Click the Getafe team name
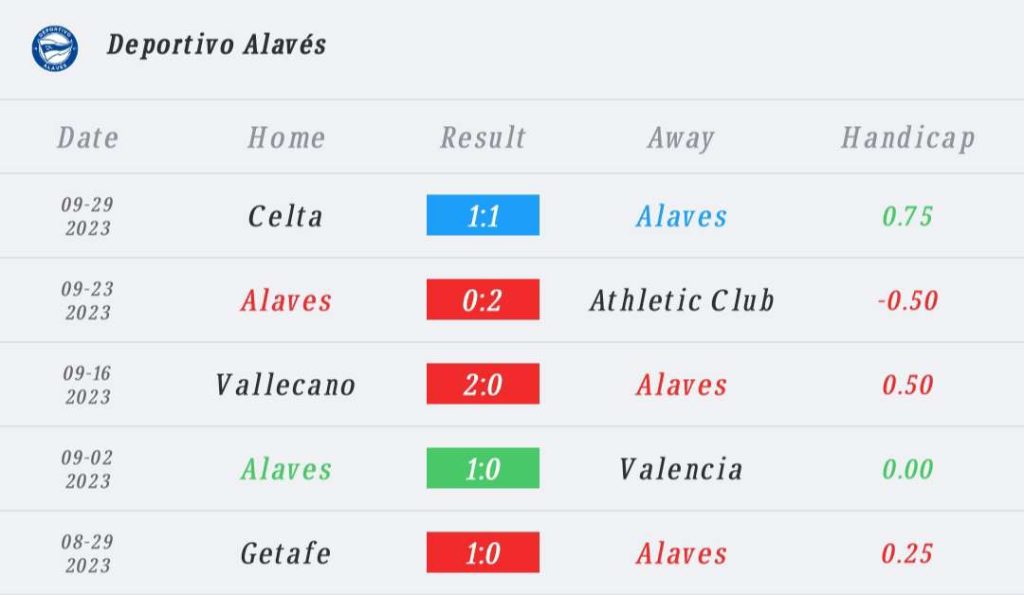 pyautogui.click(x=285, y=553)
